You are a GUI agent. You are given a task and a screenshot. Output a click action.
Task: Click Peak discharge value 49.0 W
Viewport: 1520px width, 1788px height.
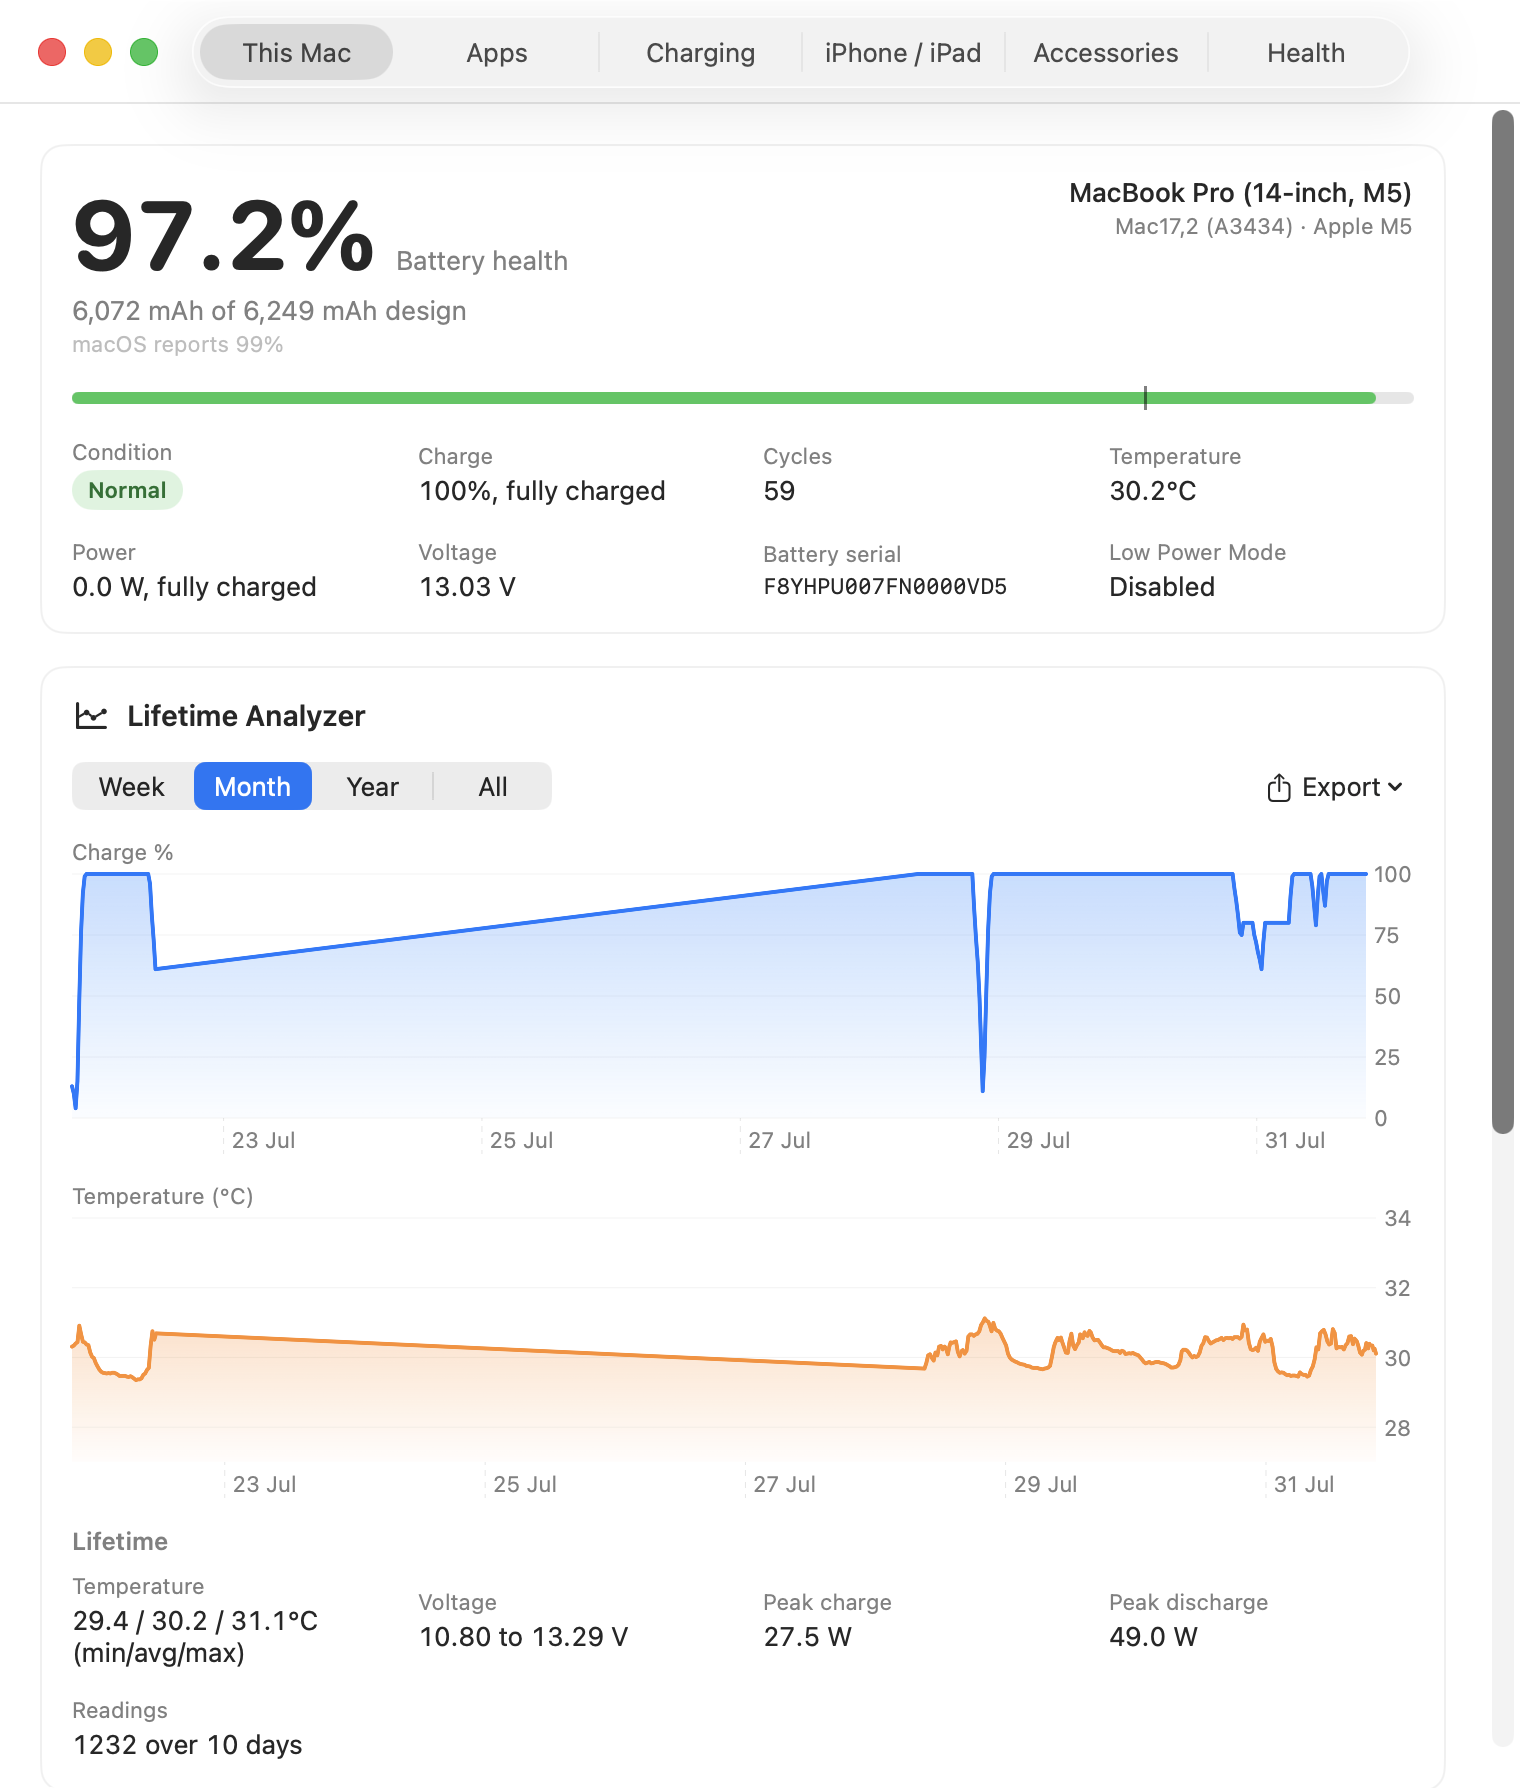point(1153,1637)
